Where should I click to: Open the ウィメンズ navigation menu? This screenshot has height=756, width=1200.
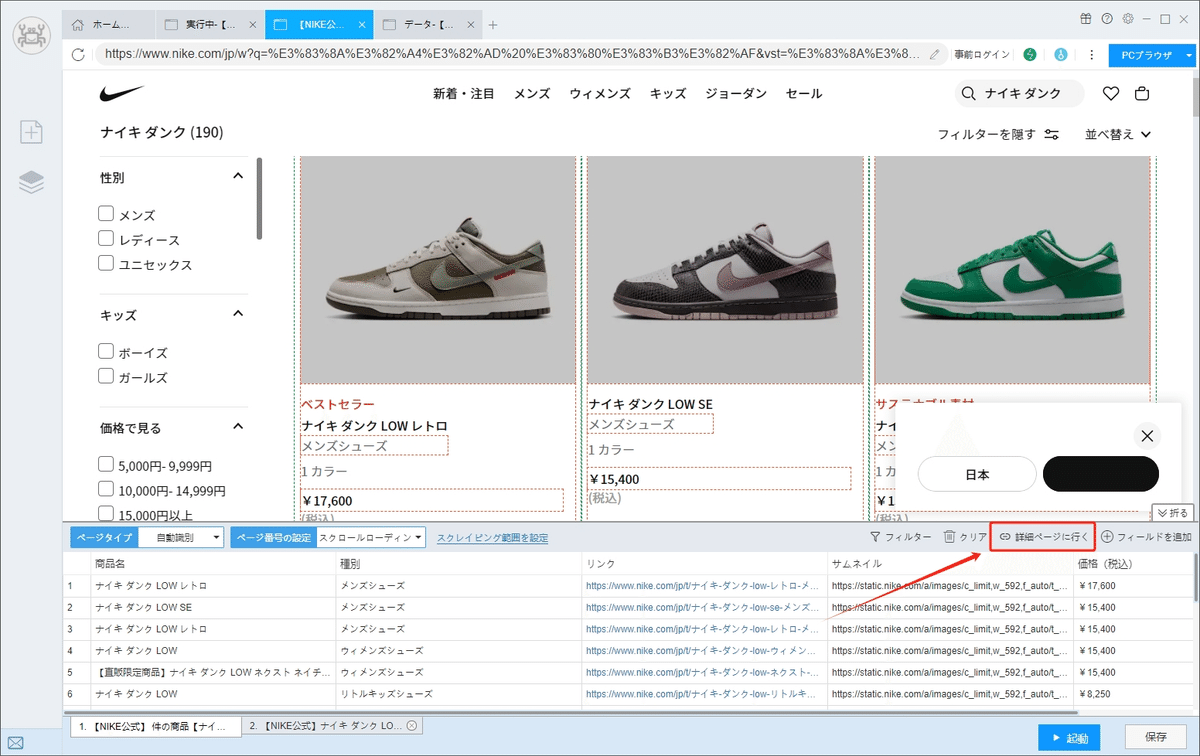click(600, 93)
